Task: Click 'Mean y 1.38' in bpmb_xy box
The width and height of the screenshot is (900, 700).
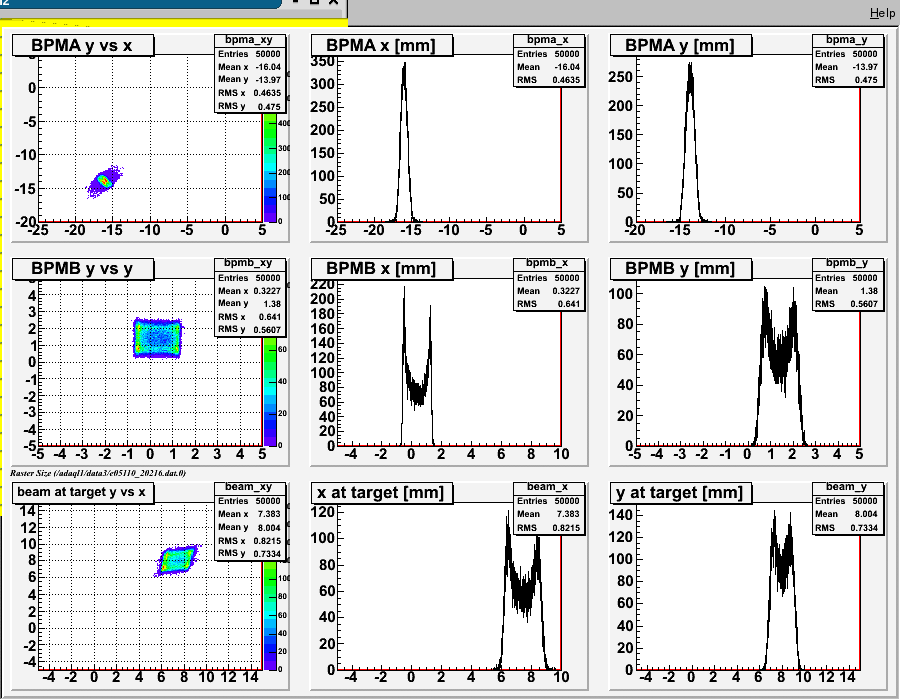Action: point(250,304)
